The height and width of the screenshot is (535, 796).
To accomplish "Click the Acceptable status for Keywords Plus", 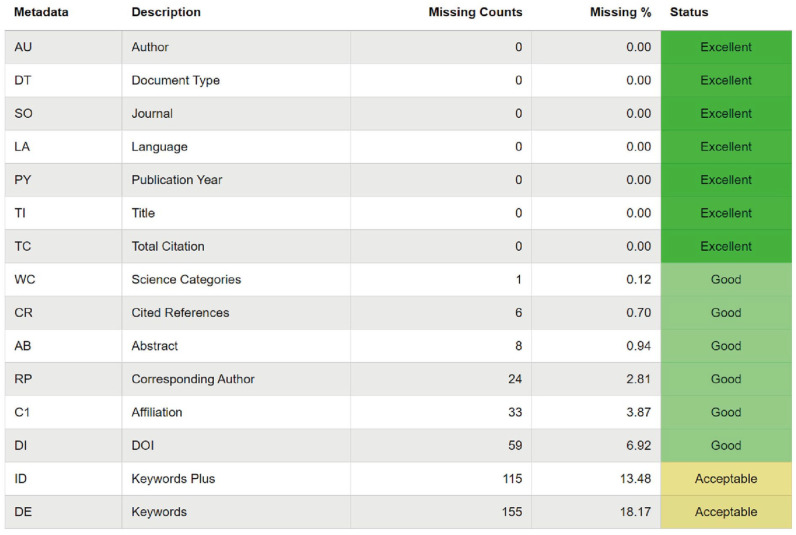I will (726, 479).
